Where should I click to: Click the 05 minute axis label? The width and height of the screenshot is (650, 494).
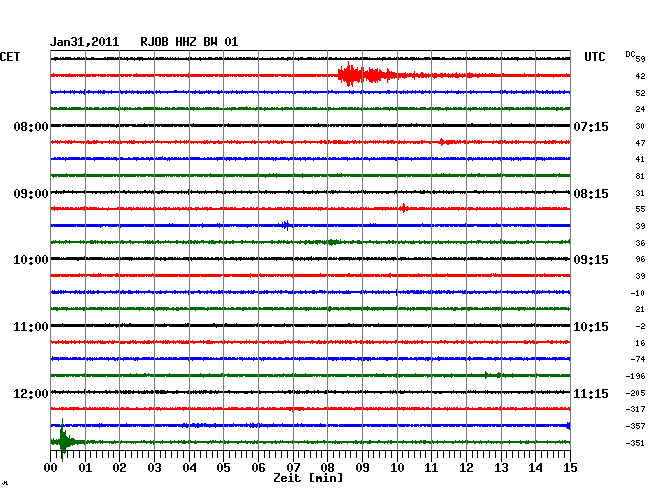(x=223, y=468)
